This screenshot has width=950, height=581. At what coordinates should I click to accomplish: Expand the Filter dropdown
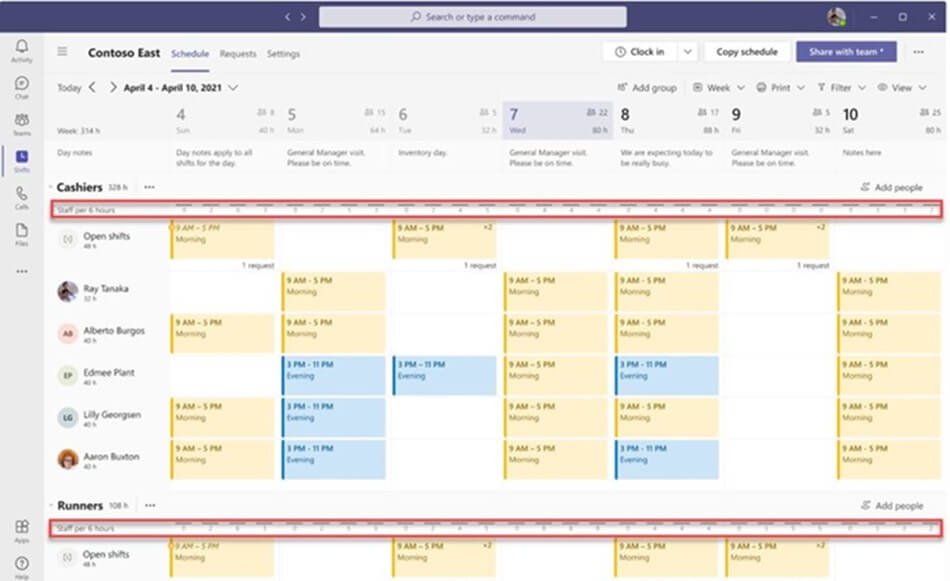tap(840, 88)
